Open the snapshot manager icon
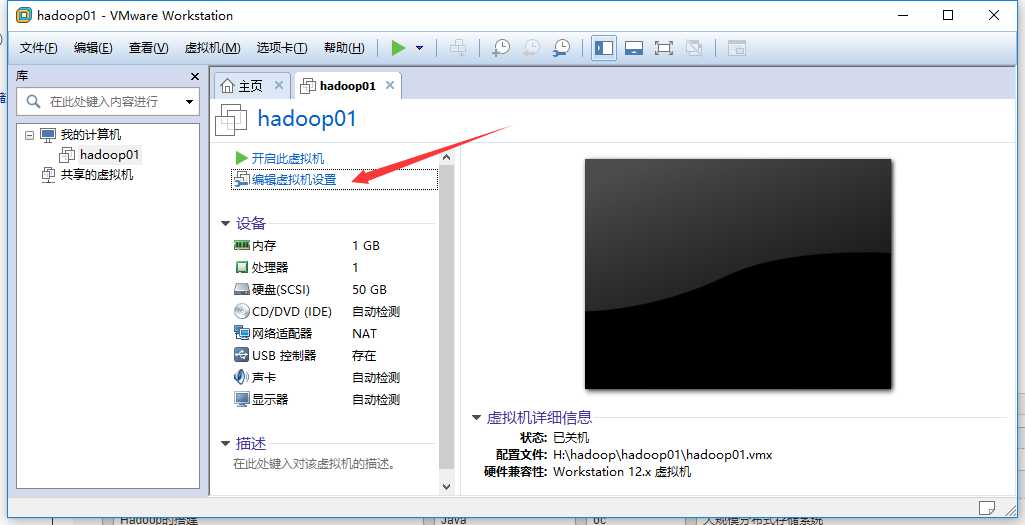 562,48
